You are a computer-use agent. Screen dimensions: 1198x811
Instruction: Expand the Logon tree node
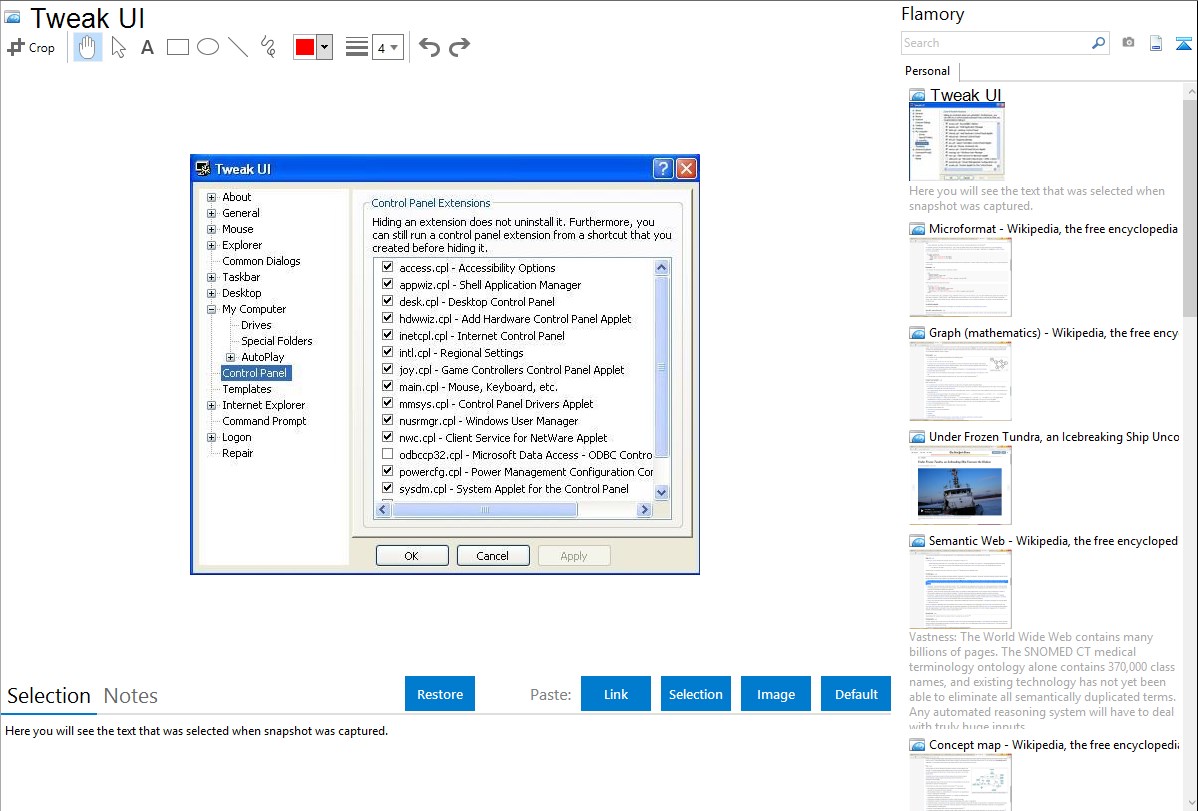212,437
